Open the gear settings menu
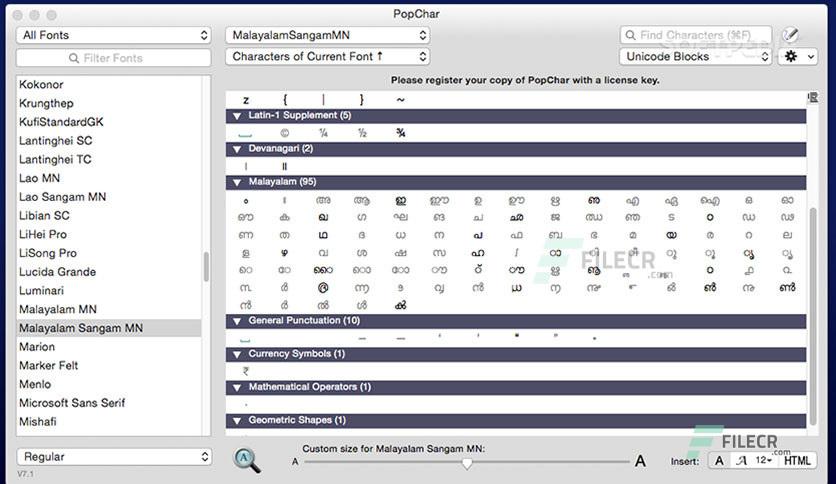Image resolution: width=836 pixels, height=484 pixels. click(799, 57)
